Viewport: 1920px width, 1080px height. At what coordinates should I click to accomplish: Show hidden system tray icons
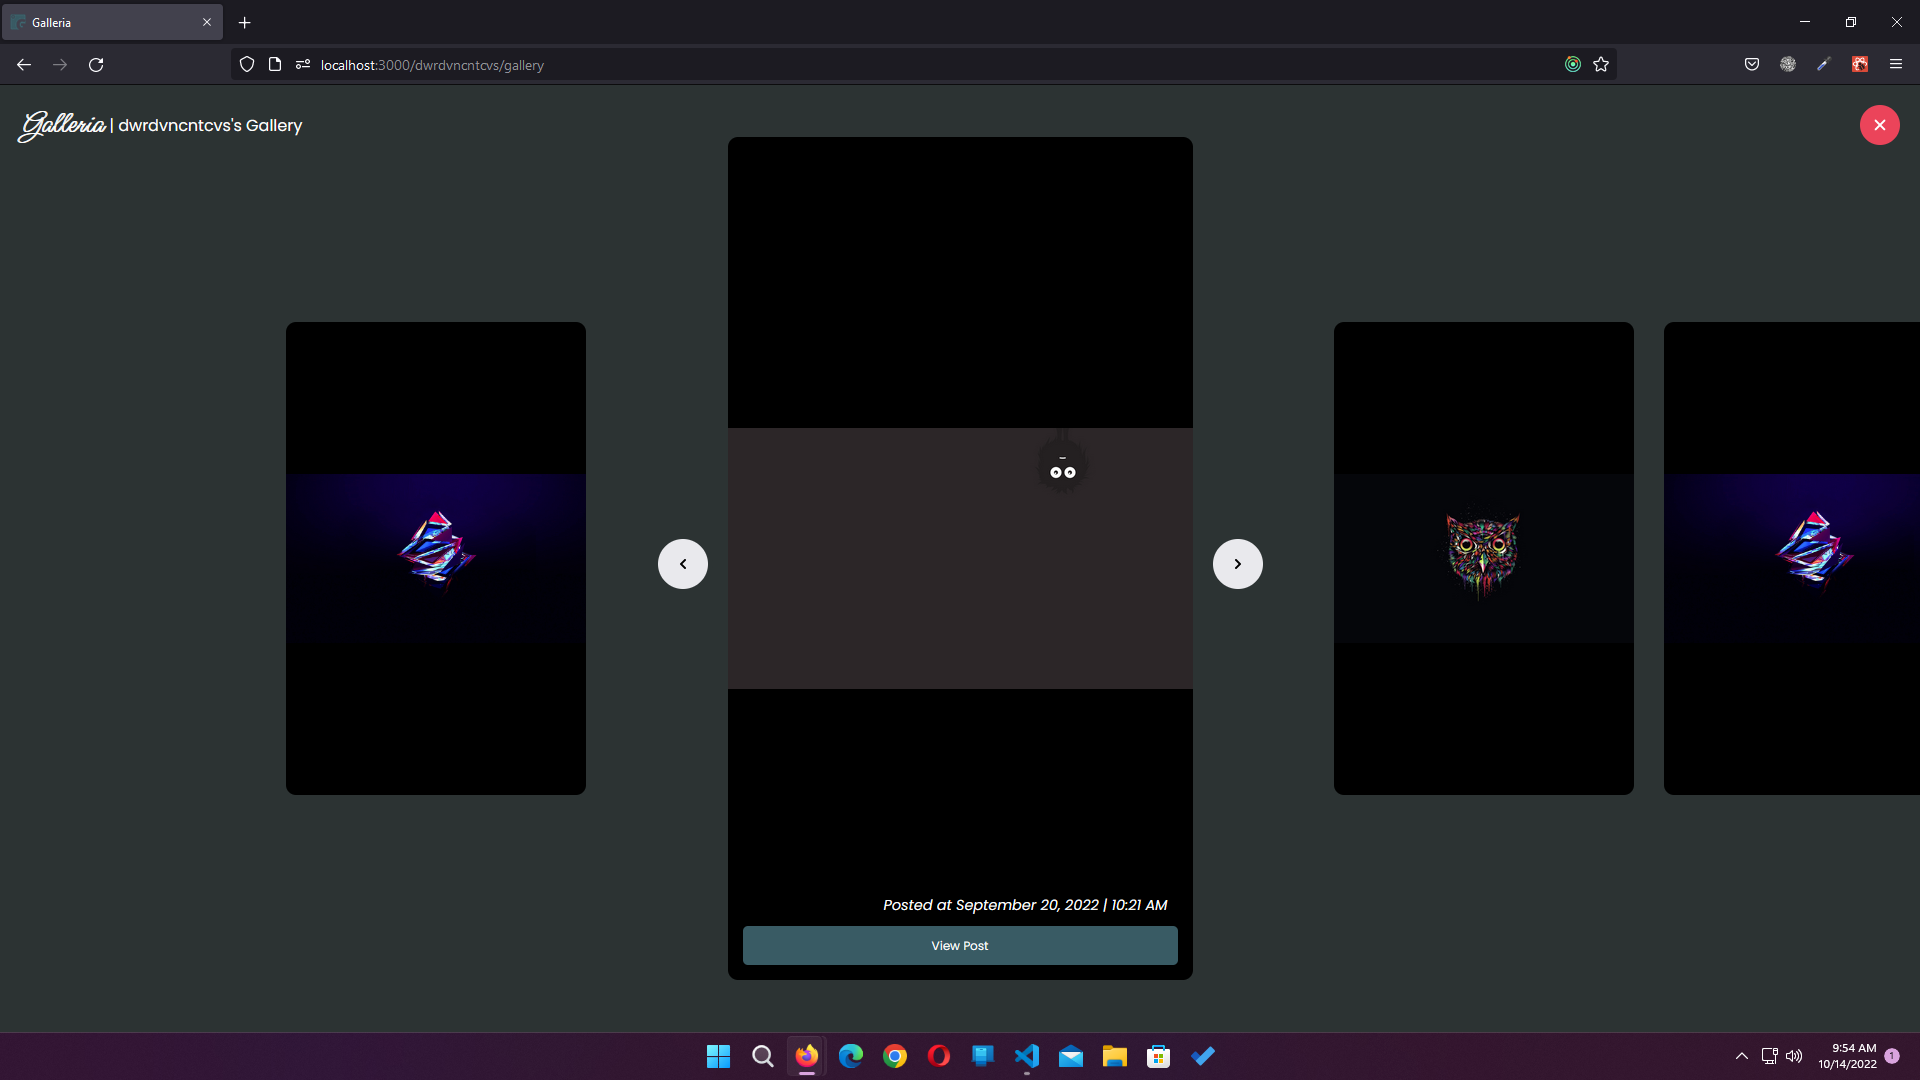pyautogui.click(x=1741, y=1056)
